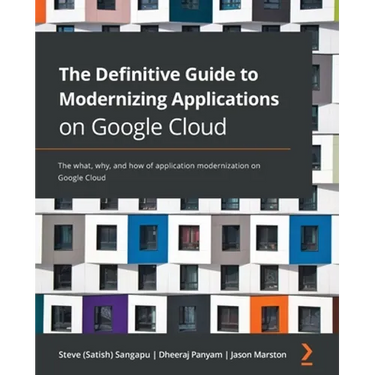Click author name Dheeraj Panyam
The height and width of the screenshot is (375, 375).
coord(190,355)
